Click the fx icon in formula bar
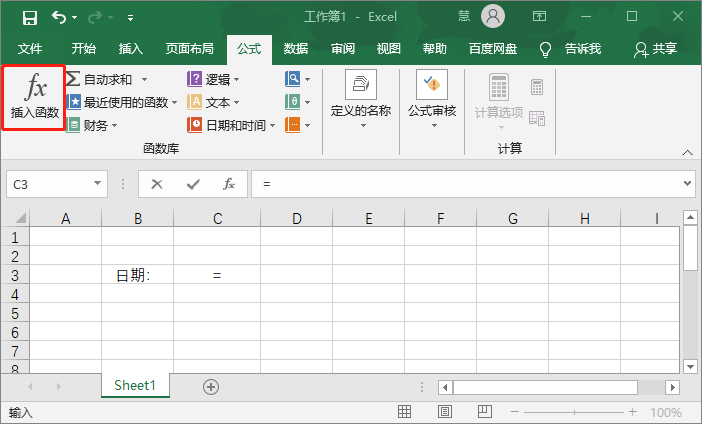The height and width of the screenshot is (424, 702). (228, 184)
